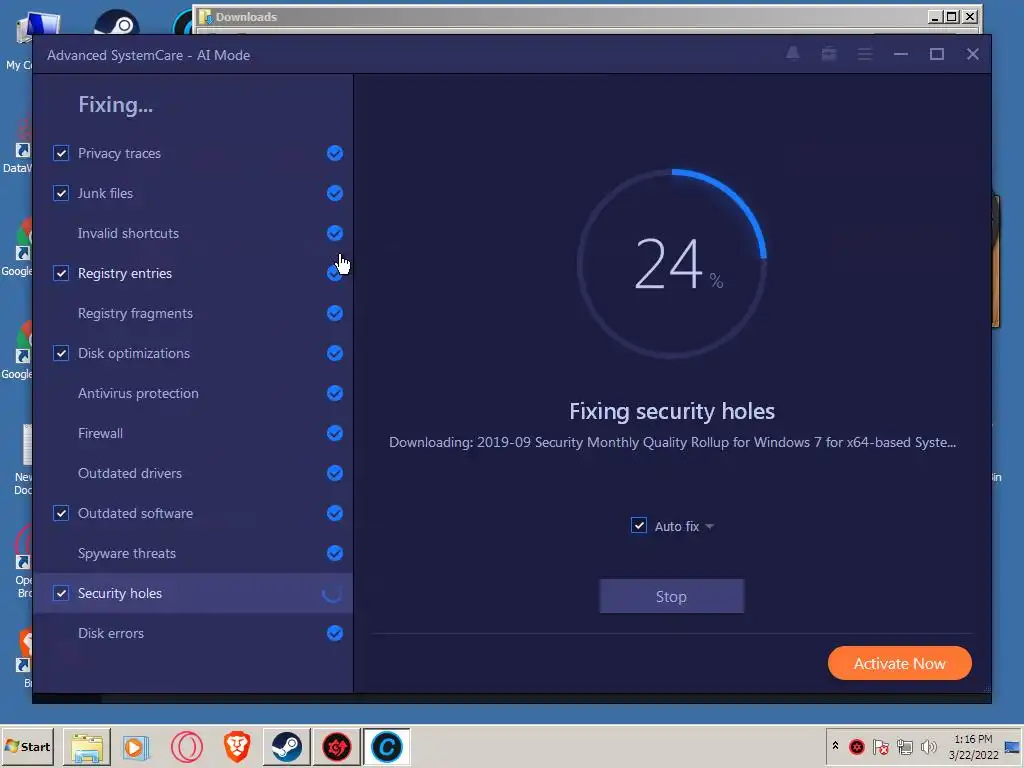Uncheck the Privacy traces checkbox

click(x=61, y=153)
